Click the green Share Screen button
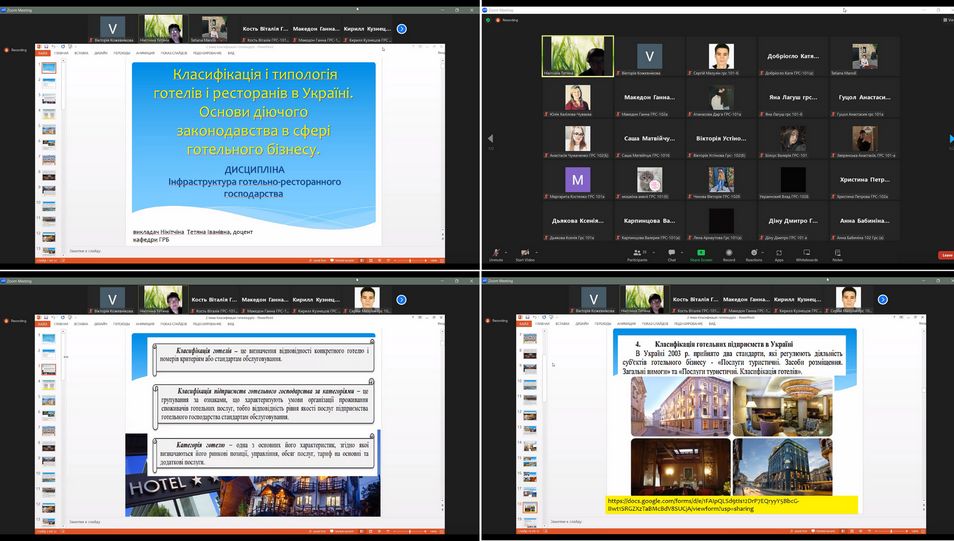Viewport: 954px width, 541px height. (x=701, y=254)
